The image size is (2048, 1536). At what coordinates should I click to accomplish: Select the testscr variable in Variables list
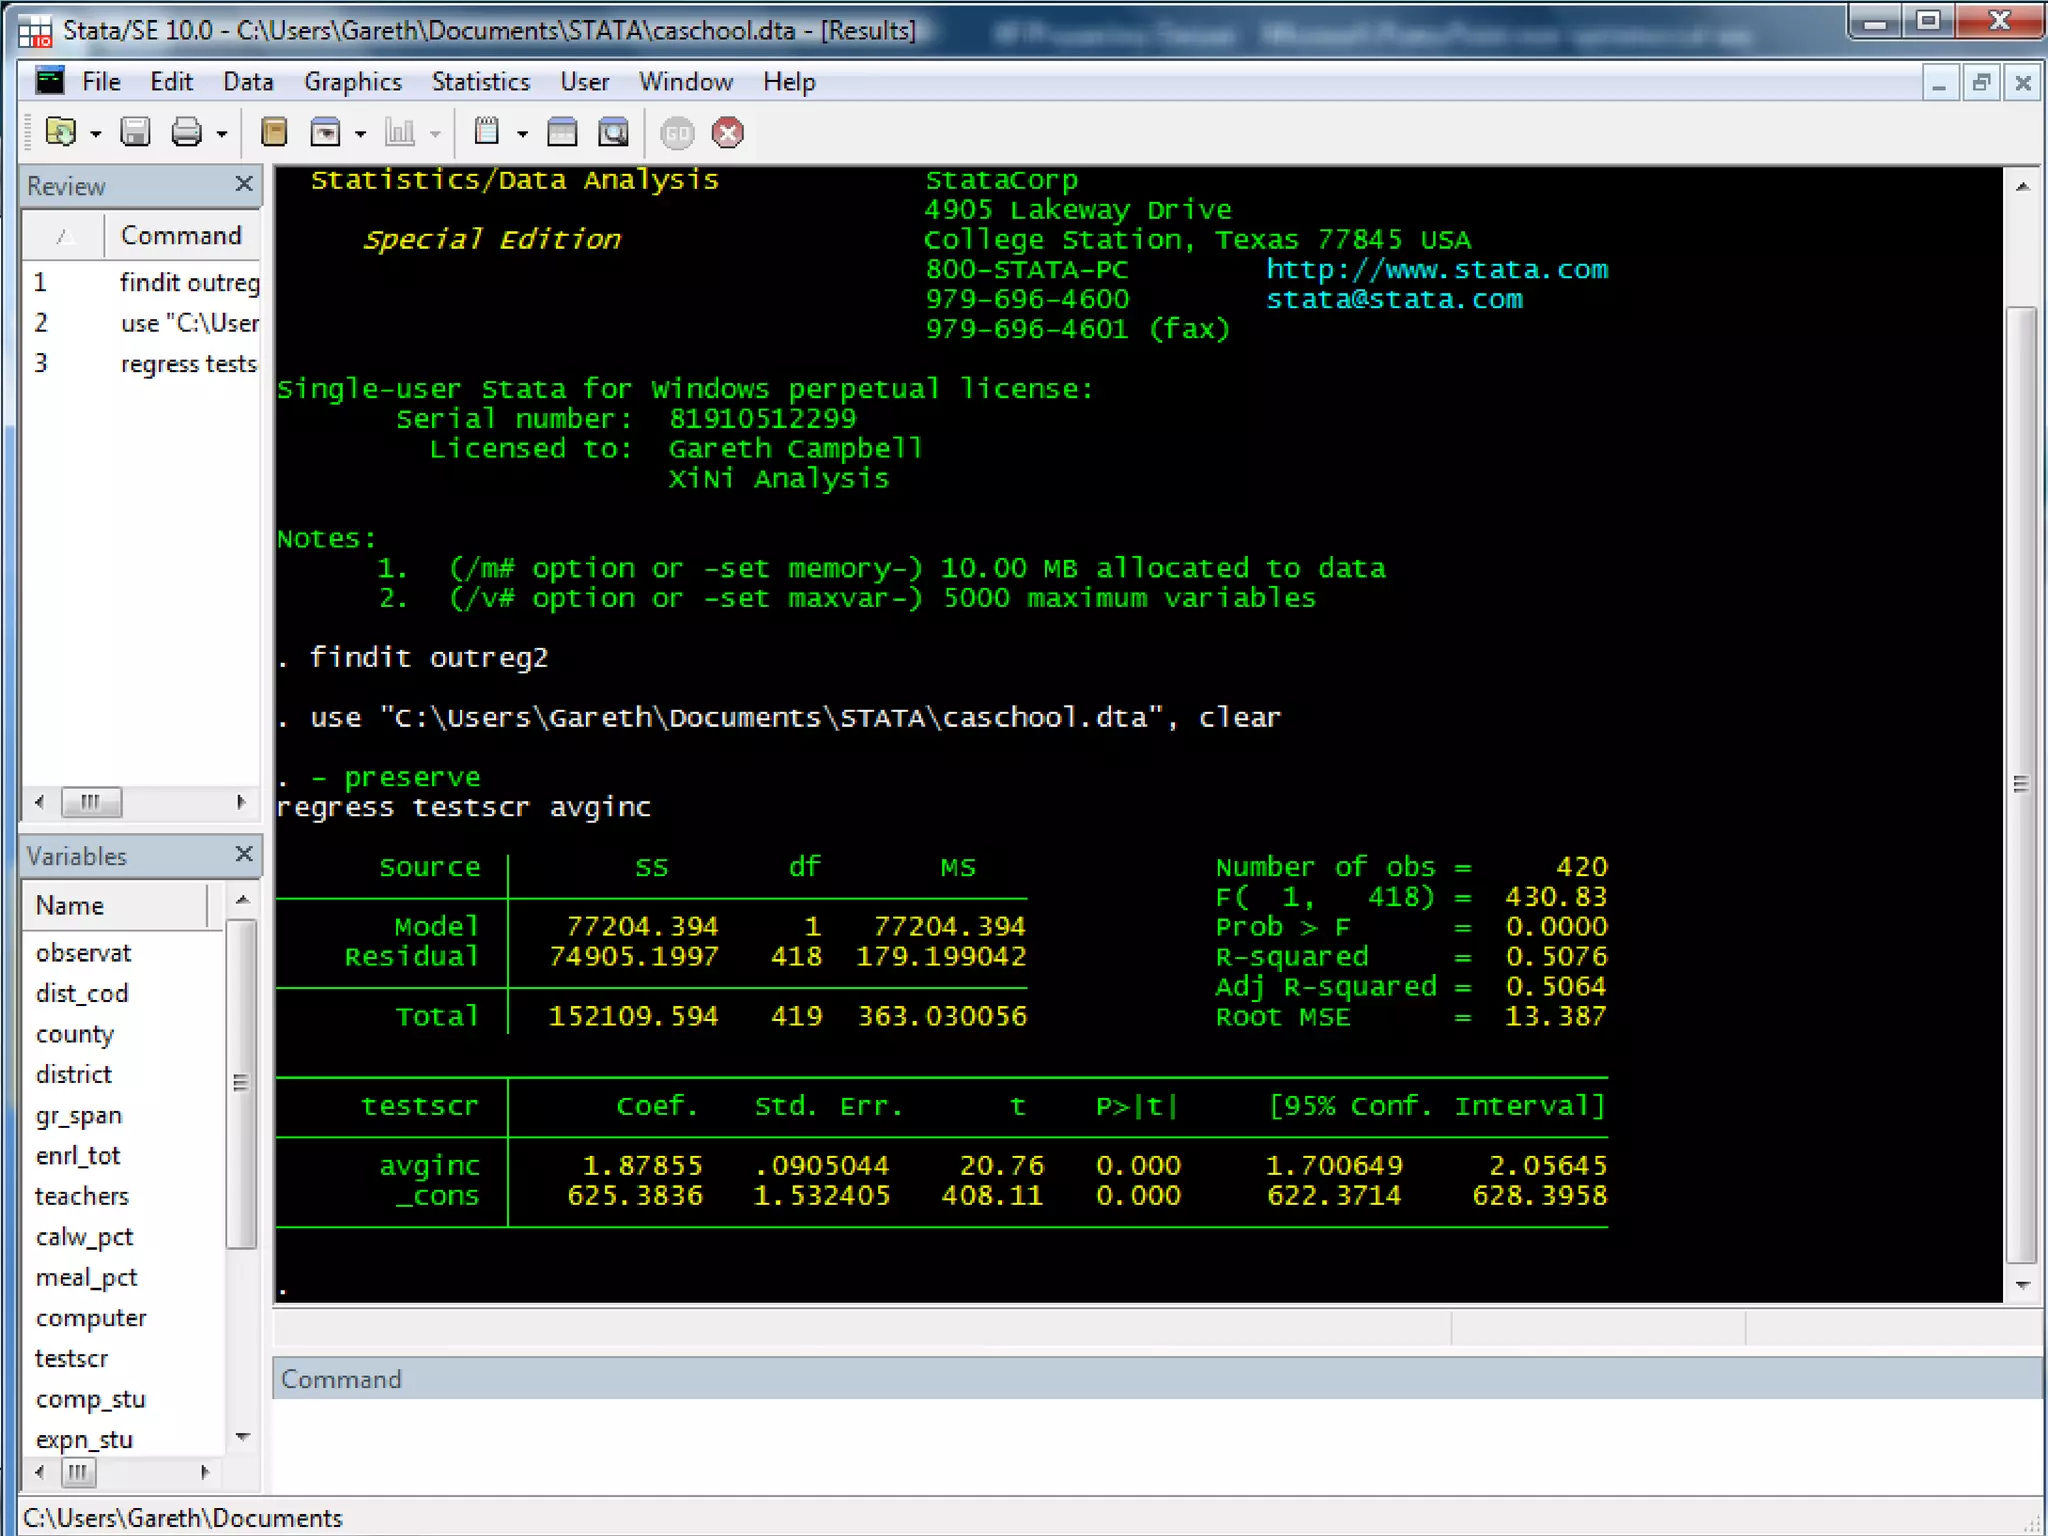(x=72, y=1358)
